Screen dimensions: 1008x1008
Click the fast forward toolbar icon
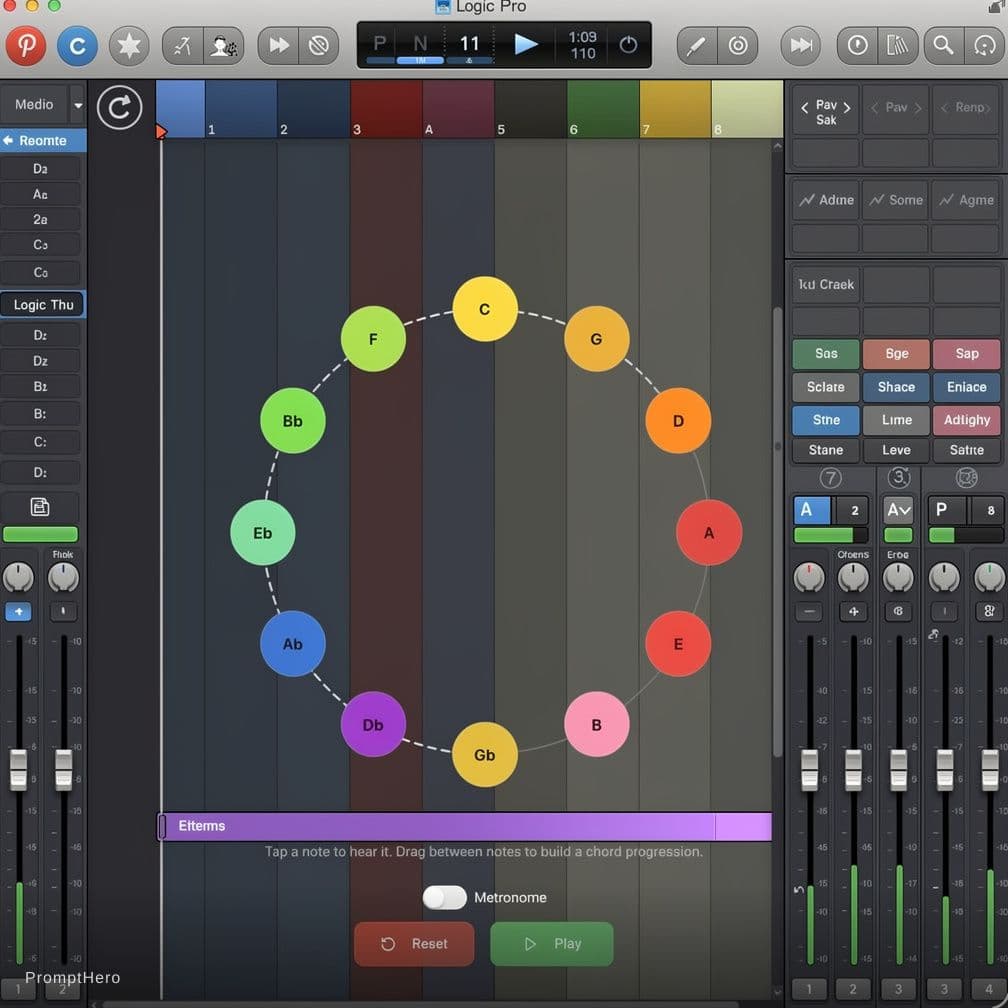(278, 45)
